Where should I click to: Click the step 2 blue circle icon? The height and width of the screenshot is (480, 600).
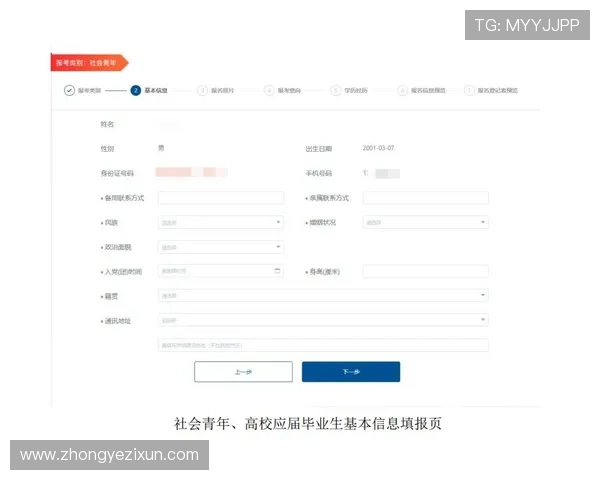[136, 90]
